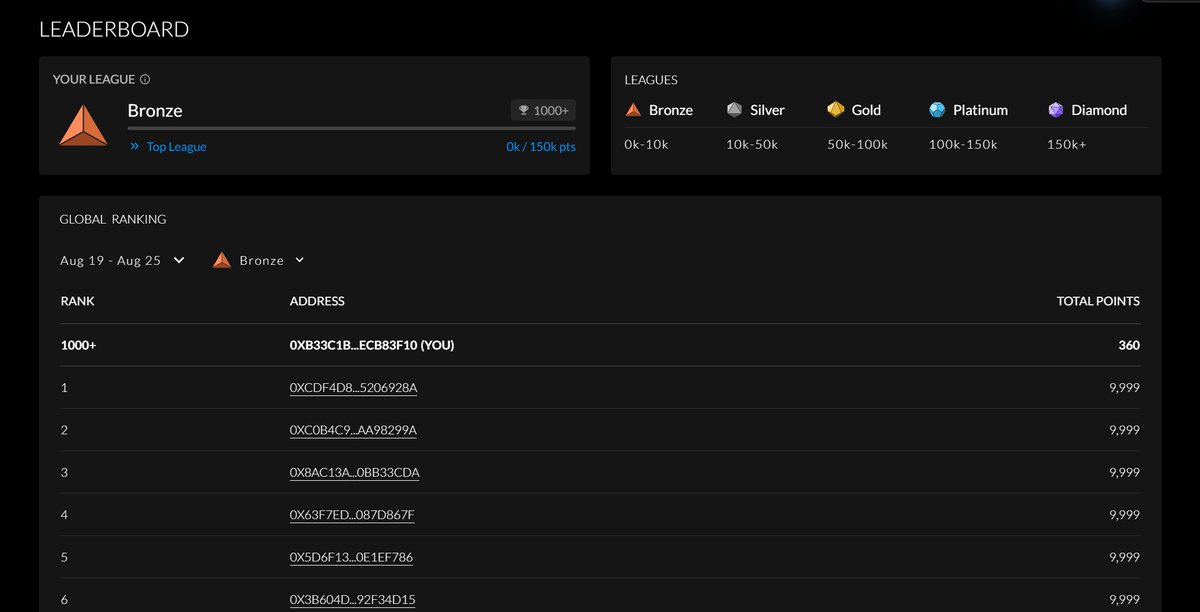1200x612 pixels.
Task: Open address 0X63F7ED...087D867F
Action: click(x=351, y=514)
